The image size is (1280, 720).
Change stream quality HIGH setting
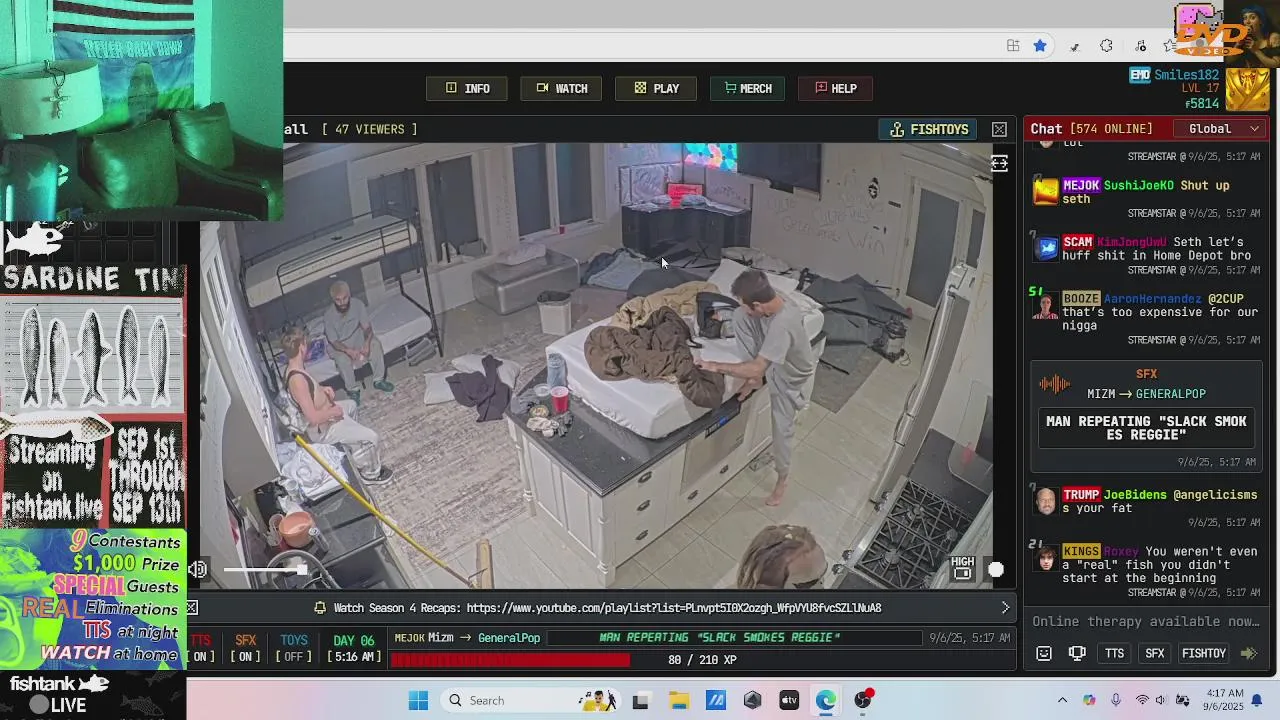[x=962, y=568]
